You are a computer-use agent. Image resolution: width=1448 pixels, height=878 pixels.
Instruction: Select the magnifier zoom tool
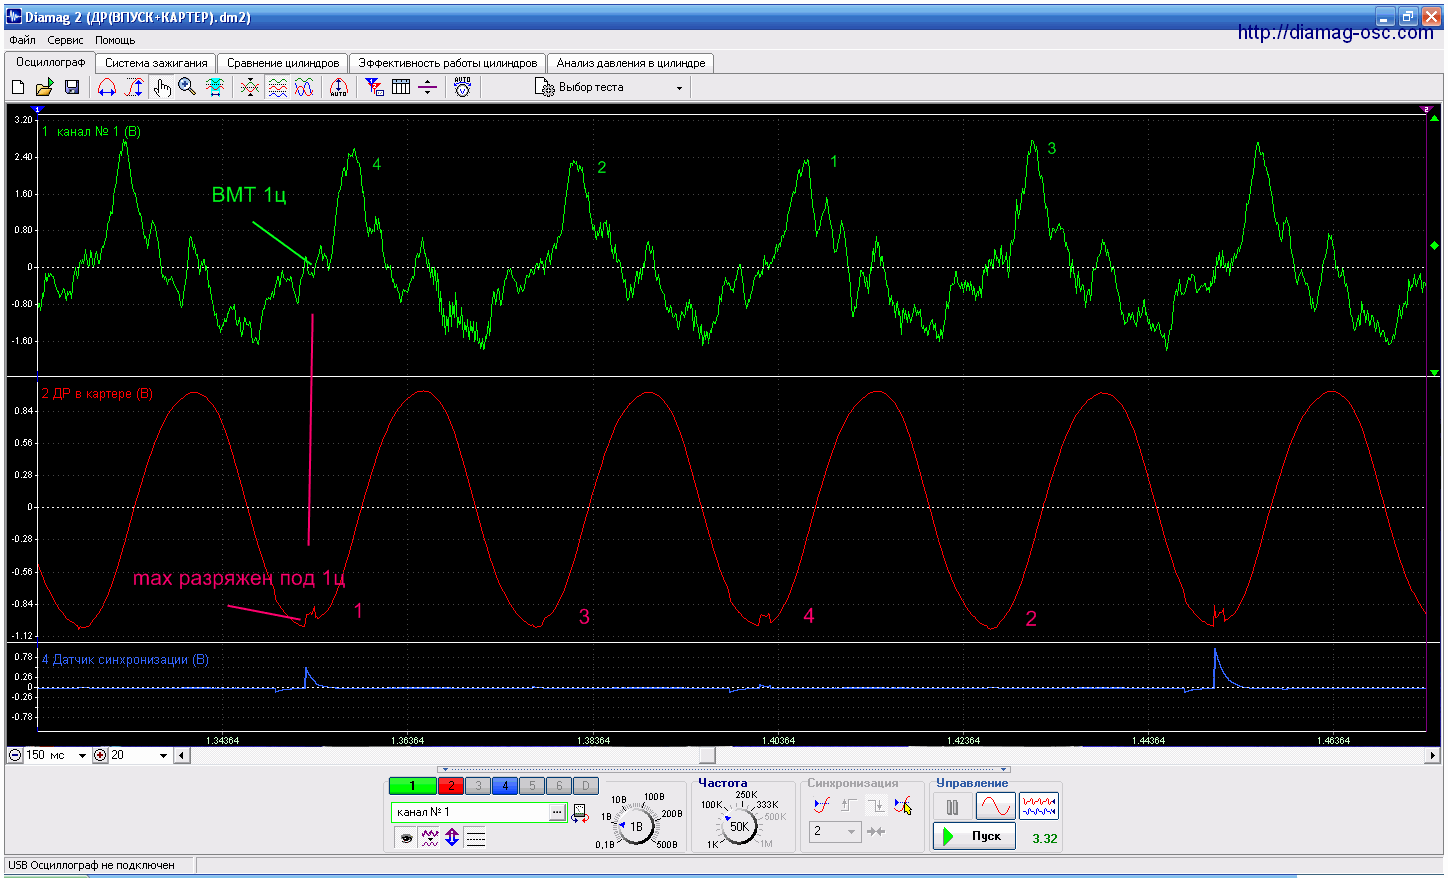(187, 88)
